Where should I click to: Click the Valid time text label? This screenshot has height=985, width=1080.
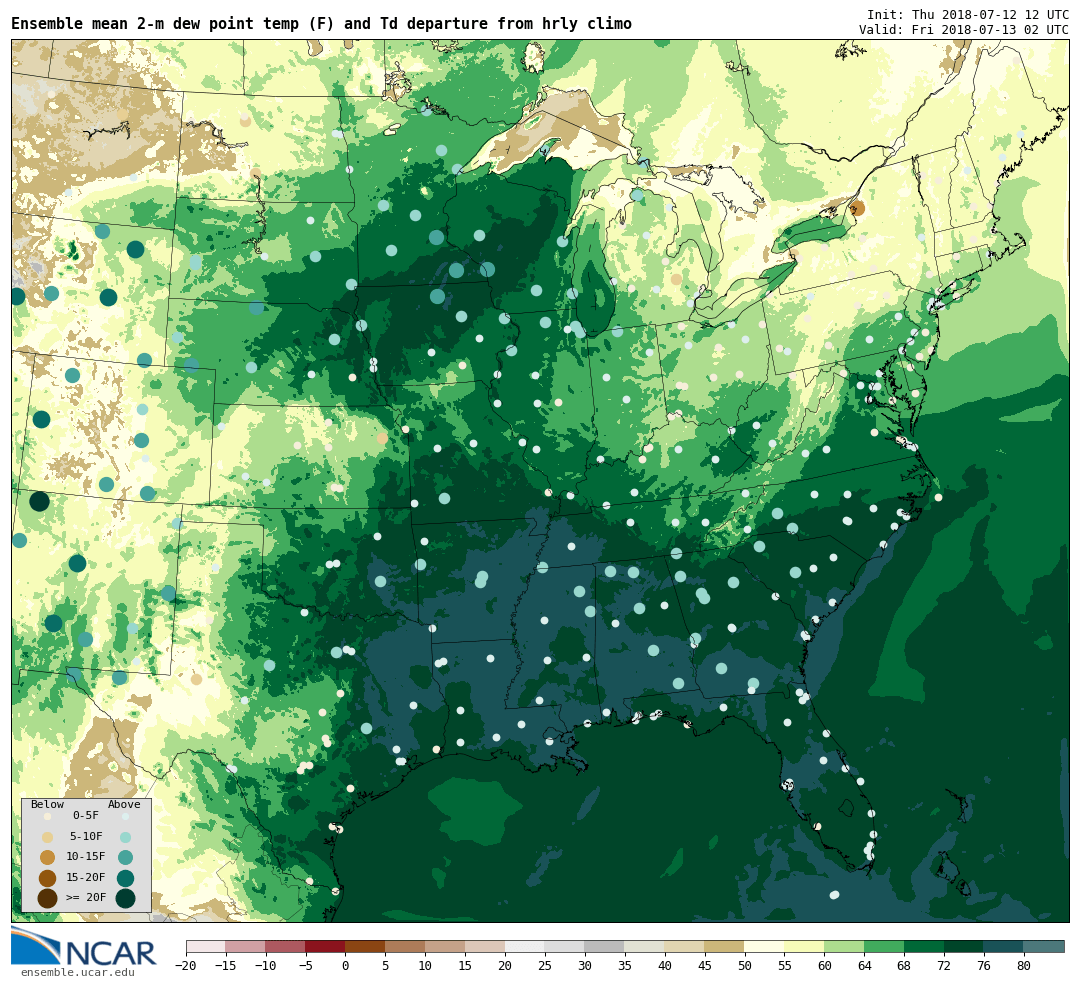coord(963,30)
